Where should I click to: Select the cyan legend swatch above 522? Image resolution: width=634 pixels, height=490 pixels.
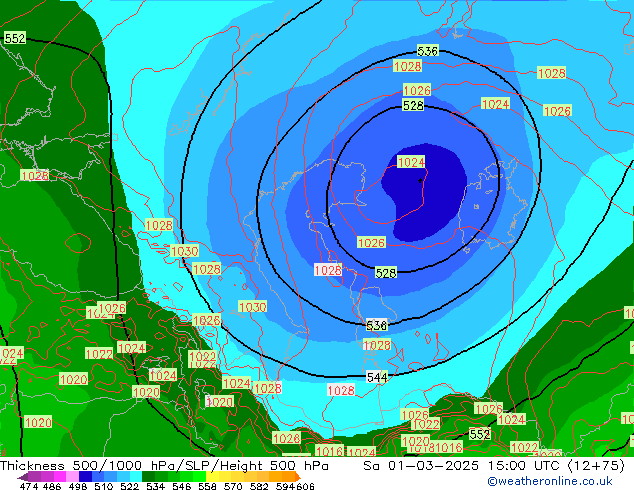136,477
